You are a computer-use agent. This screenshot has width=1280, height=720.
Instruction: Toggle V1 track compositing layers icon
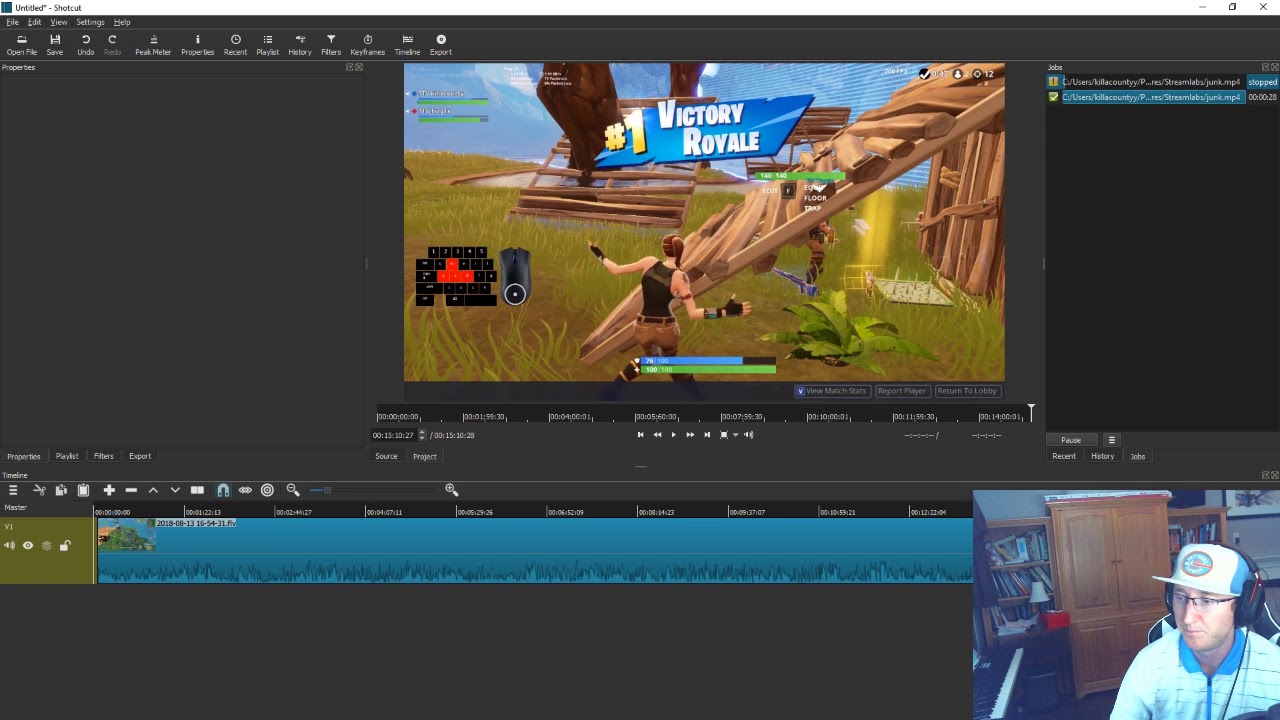46,545
